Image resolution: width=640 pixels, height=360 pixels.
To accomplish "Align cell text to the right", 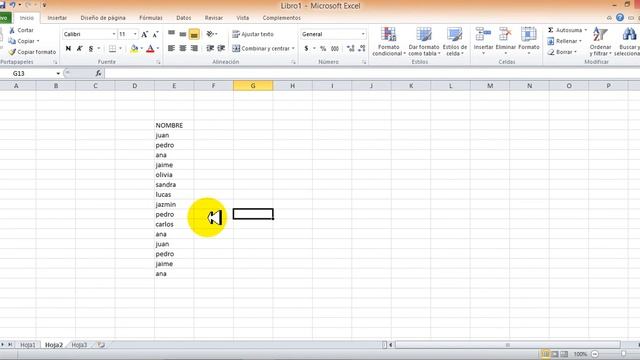I will 194,49.
